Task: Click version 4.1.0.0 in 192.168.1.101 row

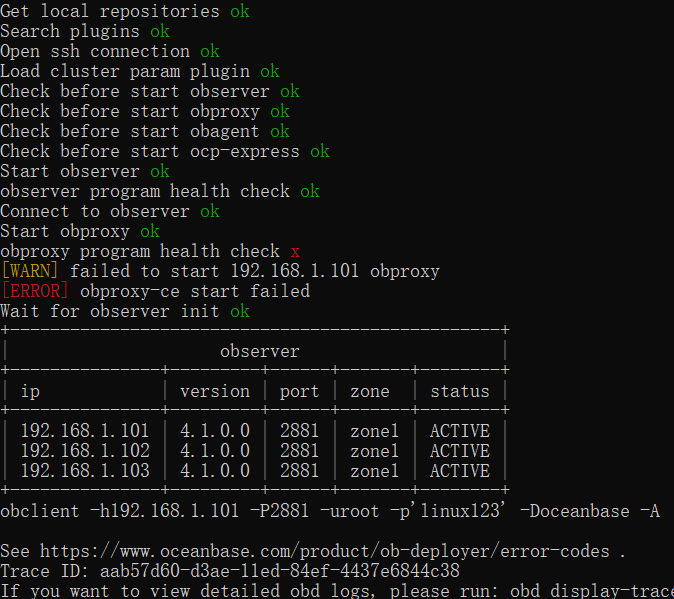Action: point(215,431)
